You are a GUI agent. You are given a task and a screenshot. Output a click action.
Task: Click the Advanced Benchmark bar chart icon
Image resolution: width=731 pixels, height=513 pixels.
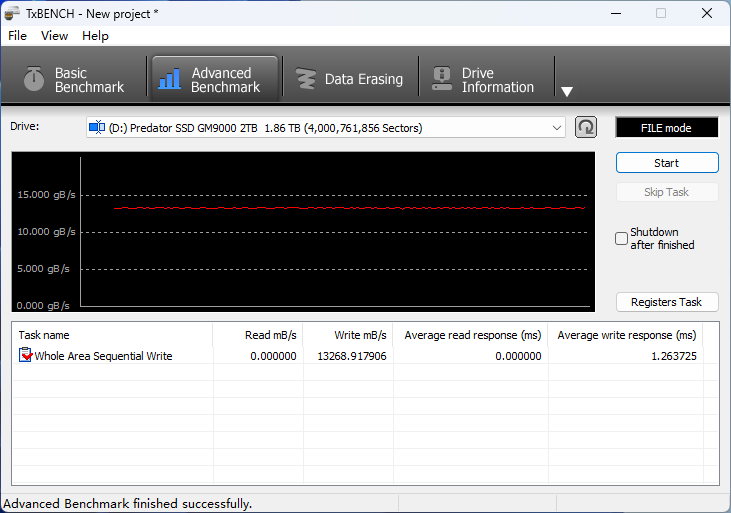tap(170, 79)
